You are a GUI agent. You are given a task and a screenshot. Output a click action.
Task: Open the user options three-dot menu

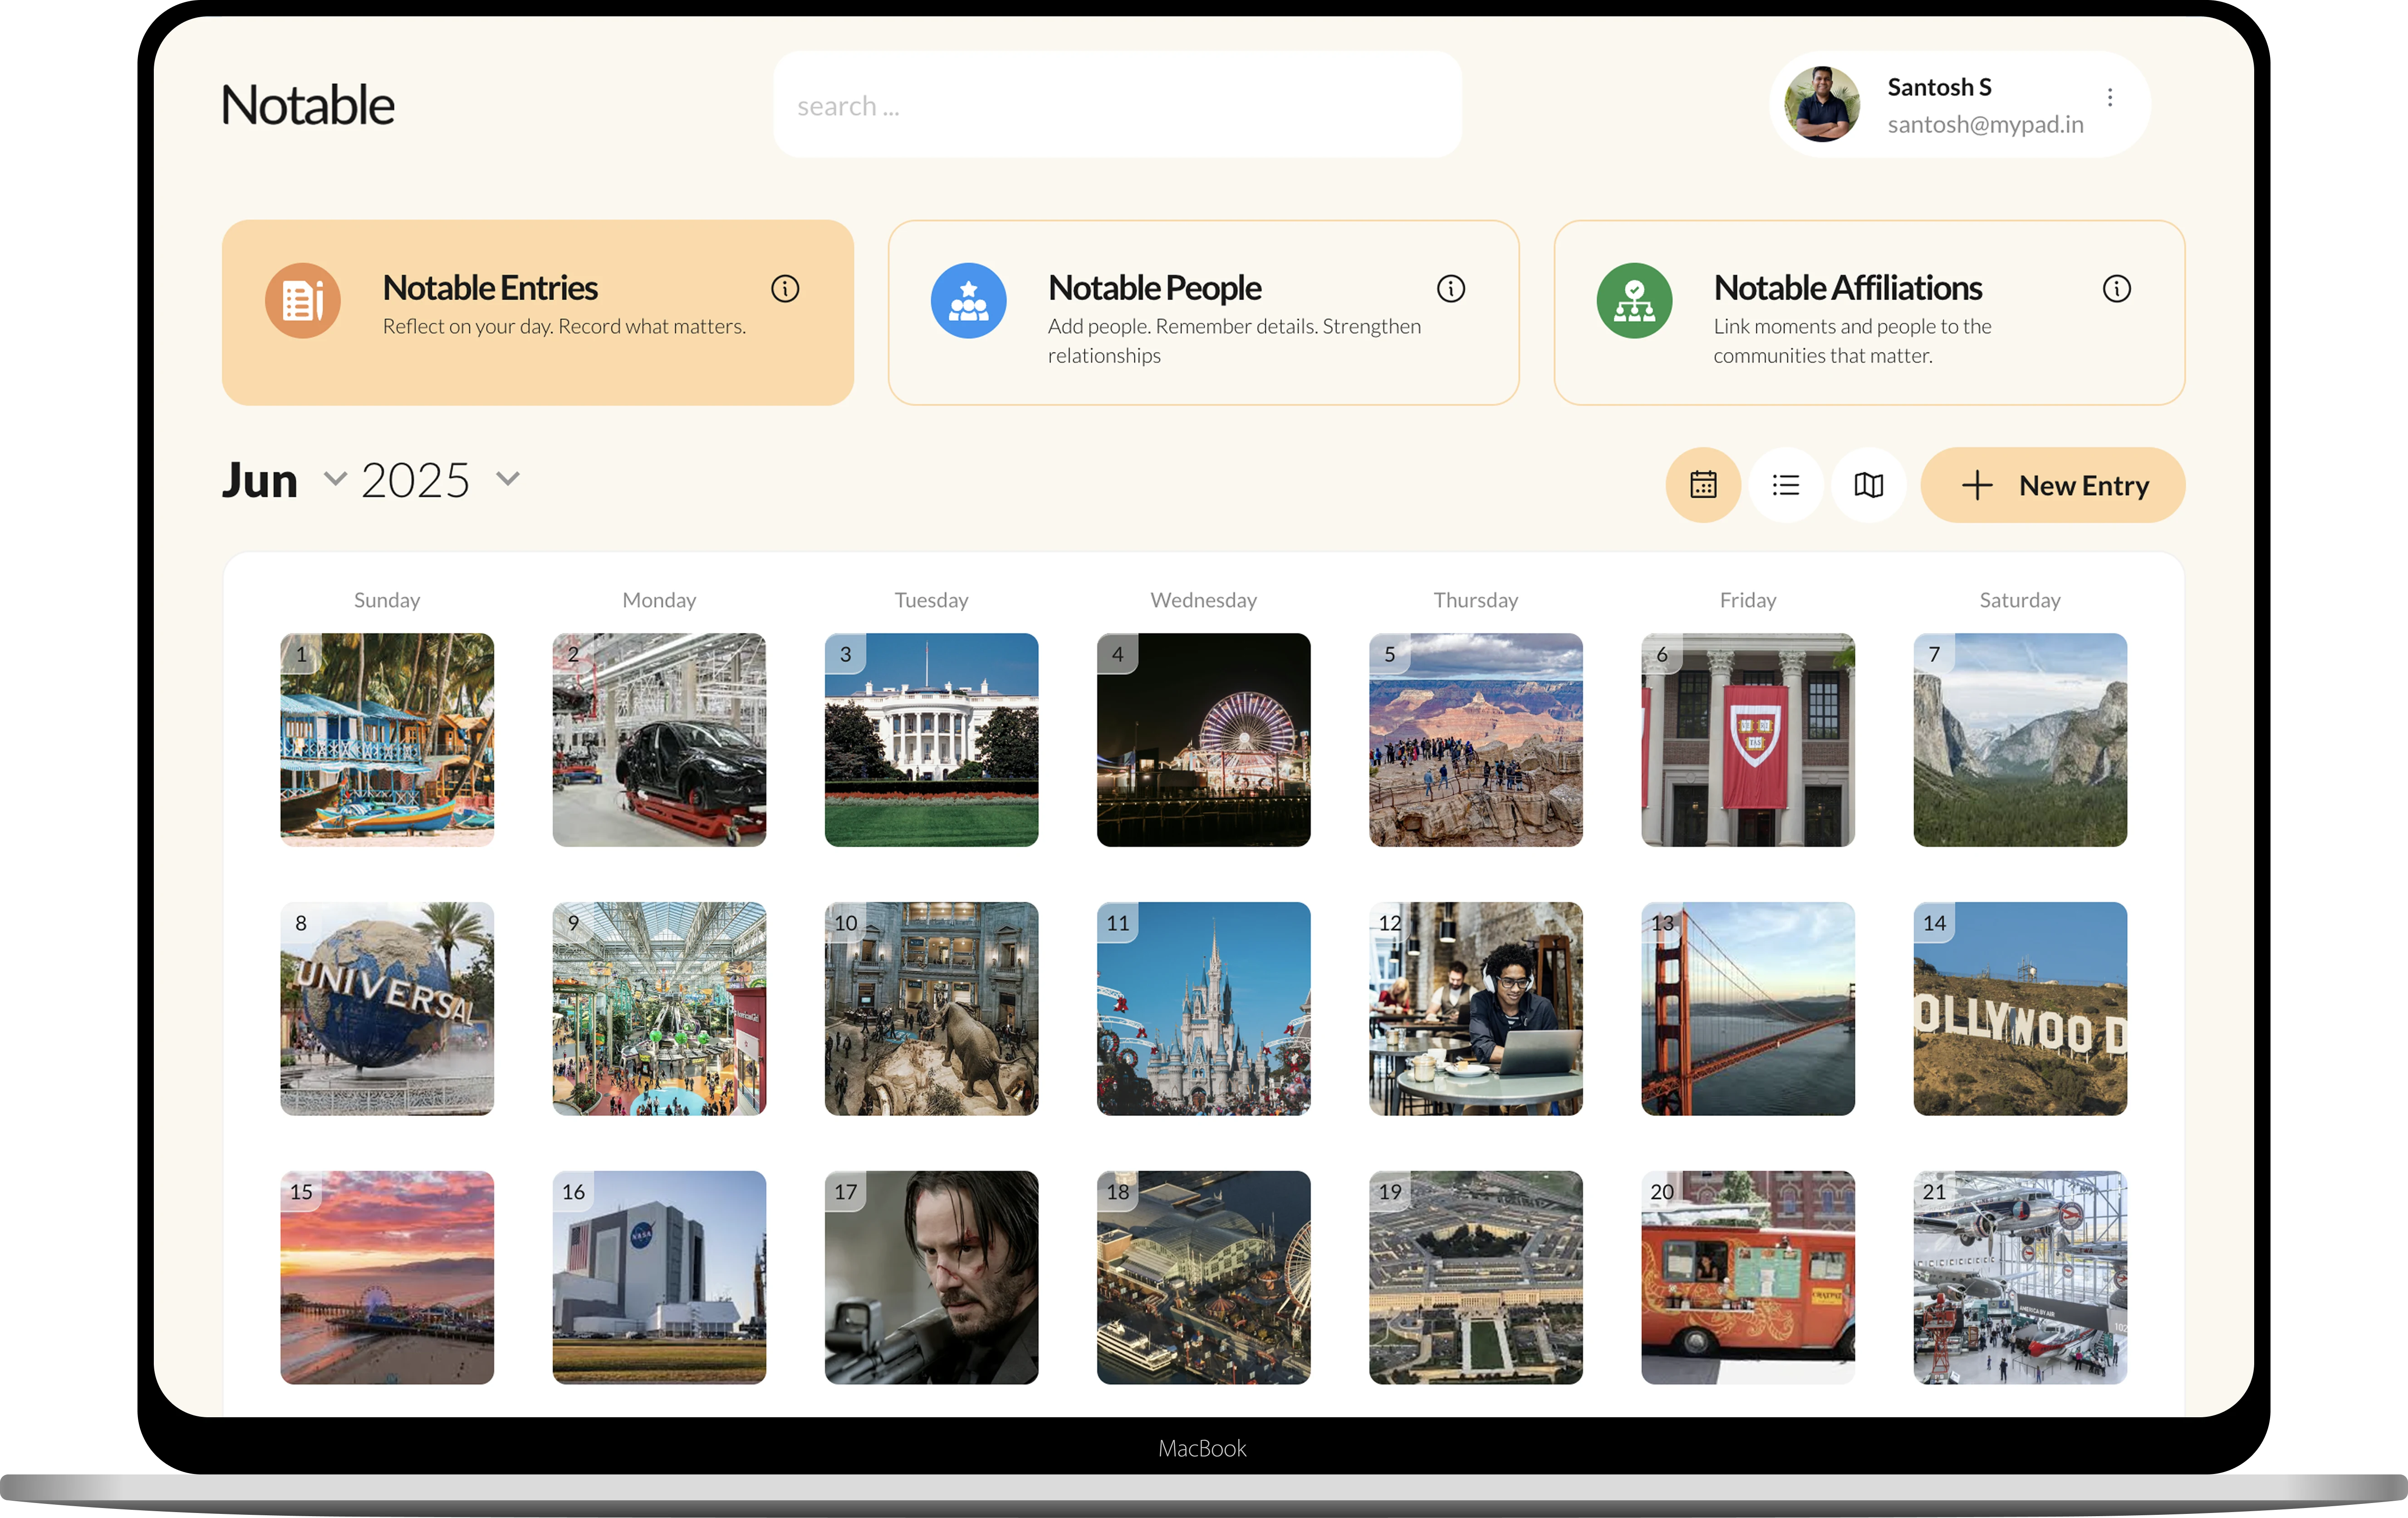click(x=2110, y=97)
